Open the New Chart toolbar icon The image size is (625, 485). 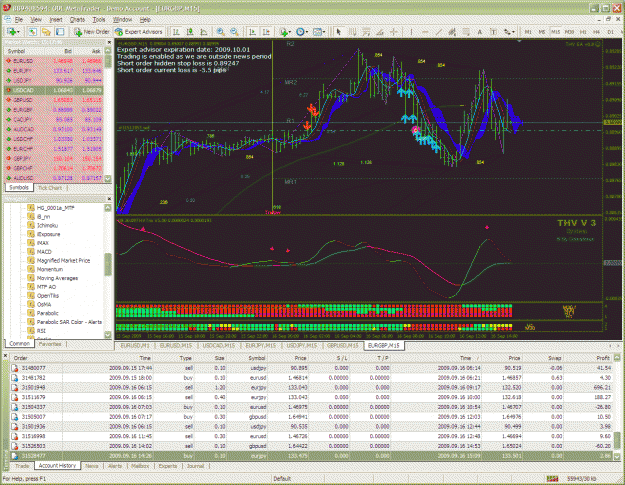[11, 32]
